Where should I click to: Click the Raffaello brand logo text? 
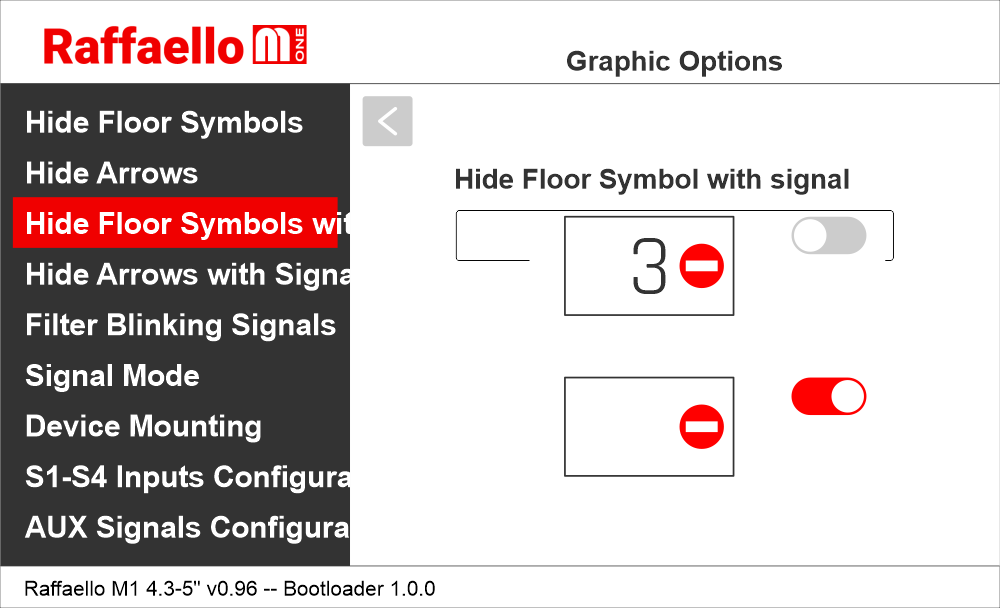pos(143,46)
